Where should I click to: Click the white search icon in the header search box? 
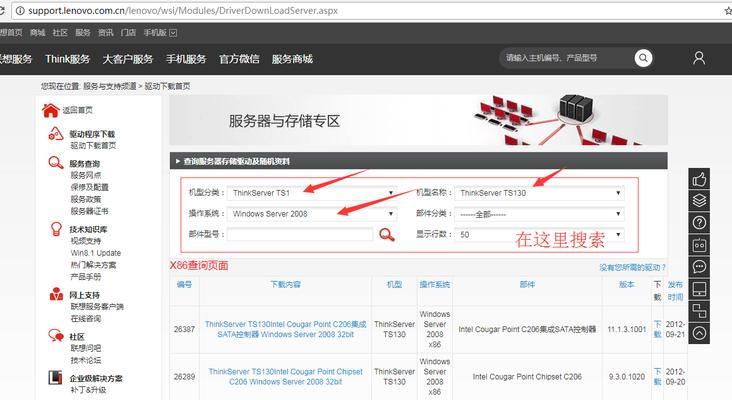coord(643,58)
